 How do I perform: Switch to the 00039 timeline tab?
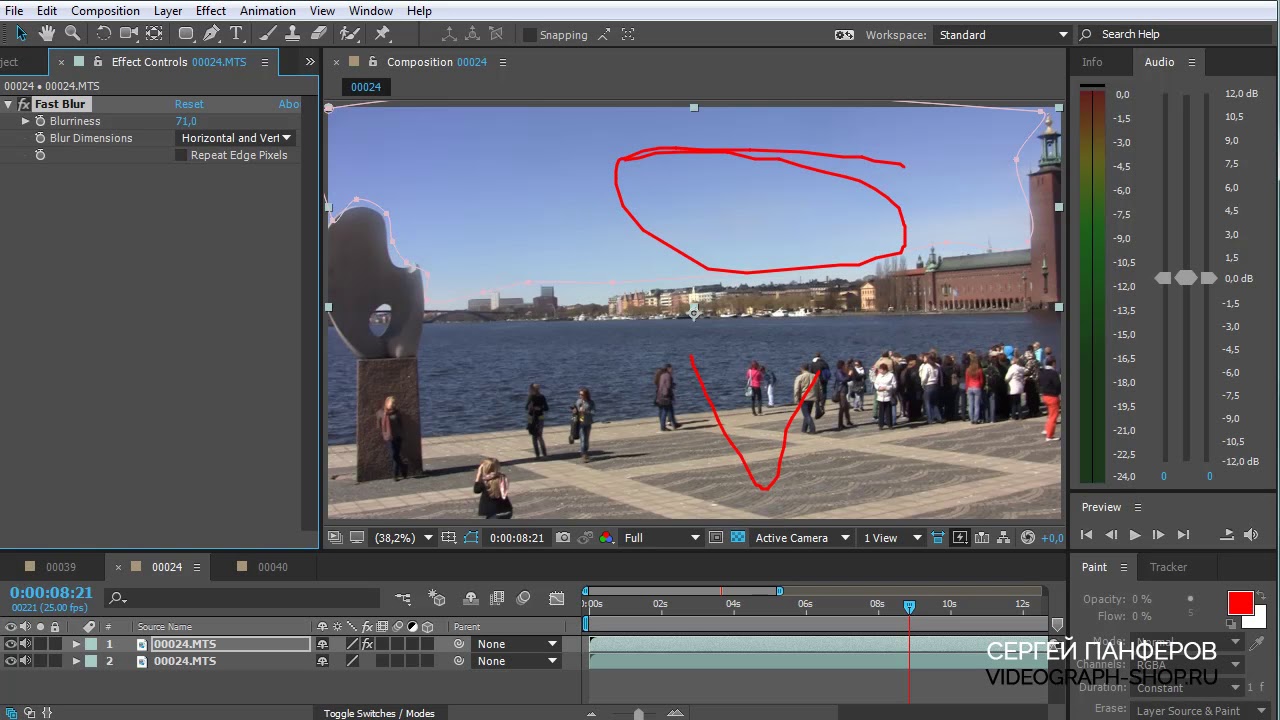61,567
